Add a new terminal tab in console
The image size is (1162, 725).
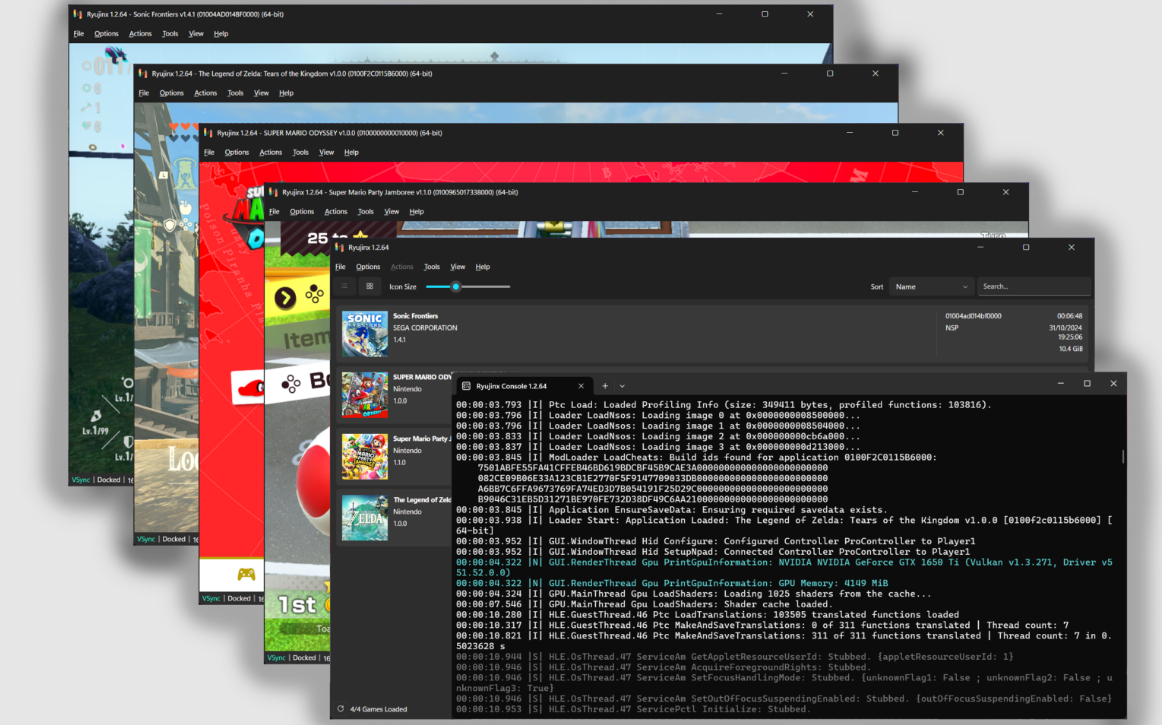[605, 385]
